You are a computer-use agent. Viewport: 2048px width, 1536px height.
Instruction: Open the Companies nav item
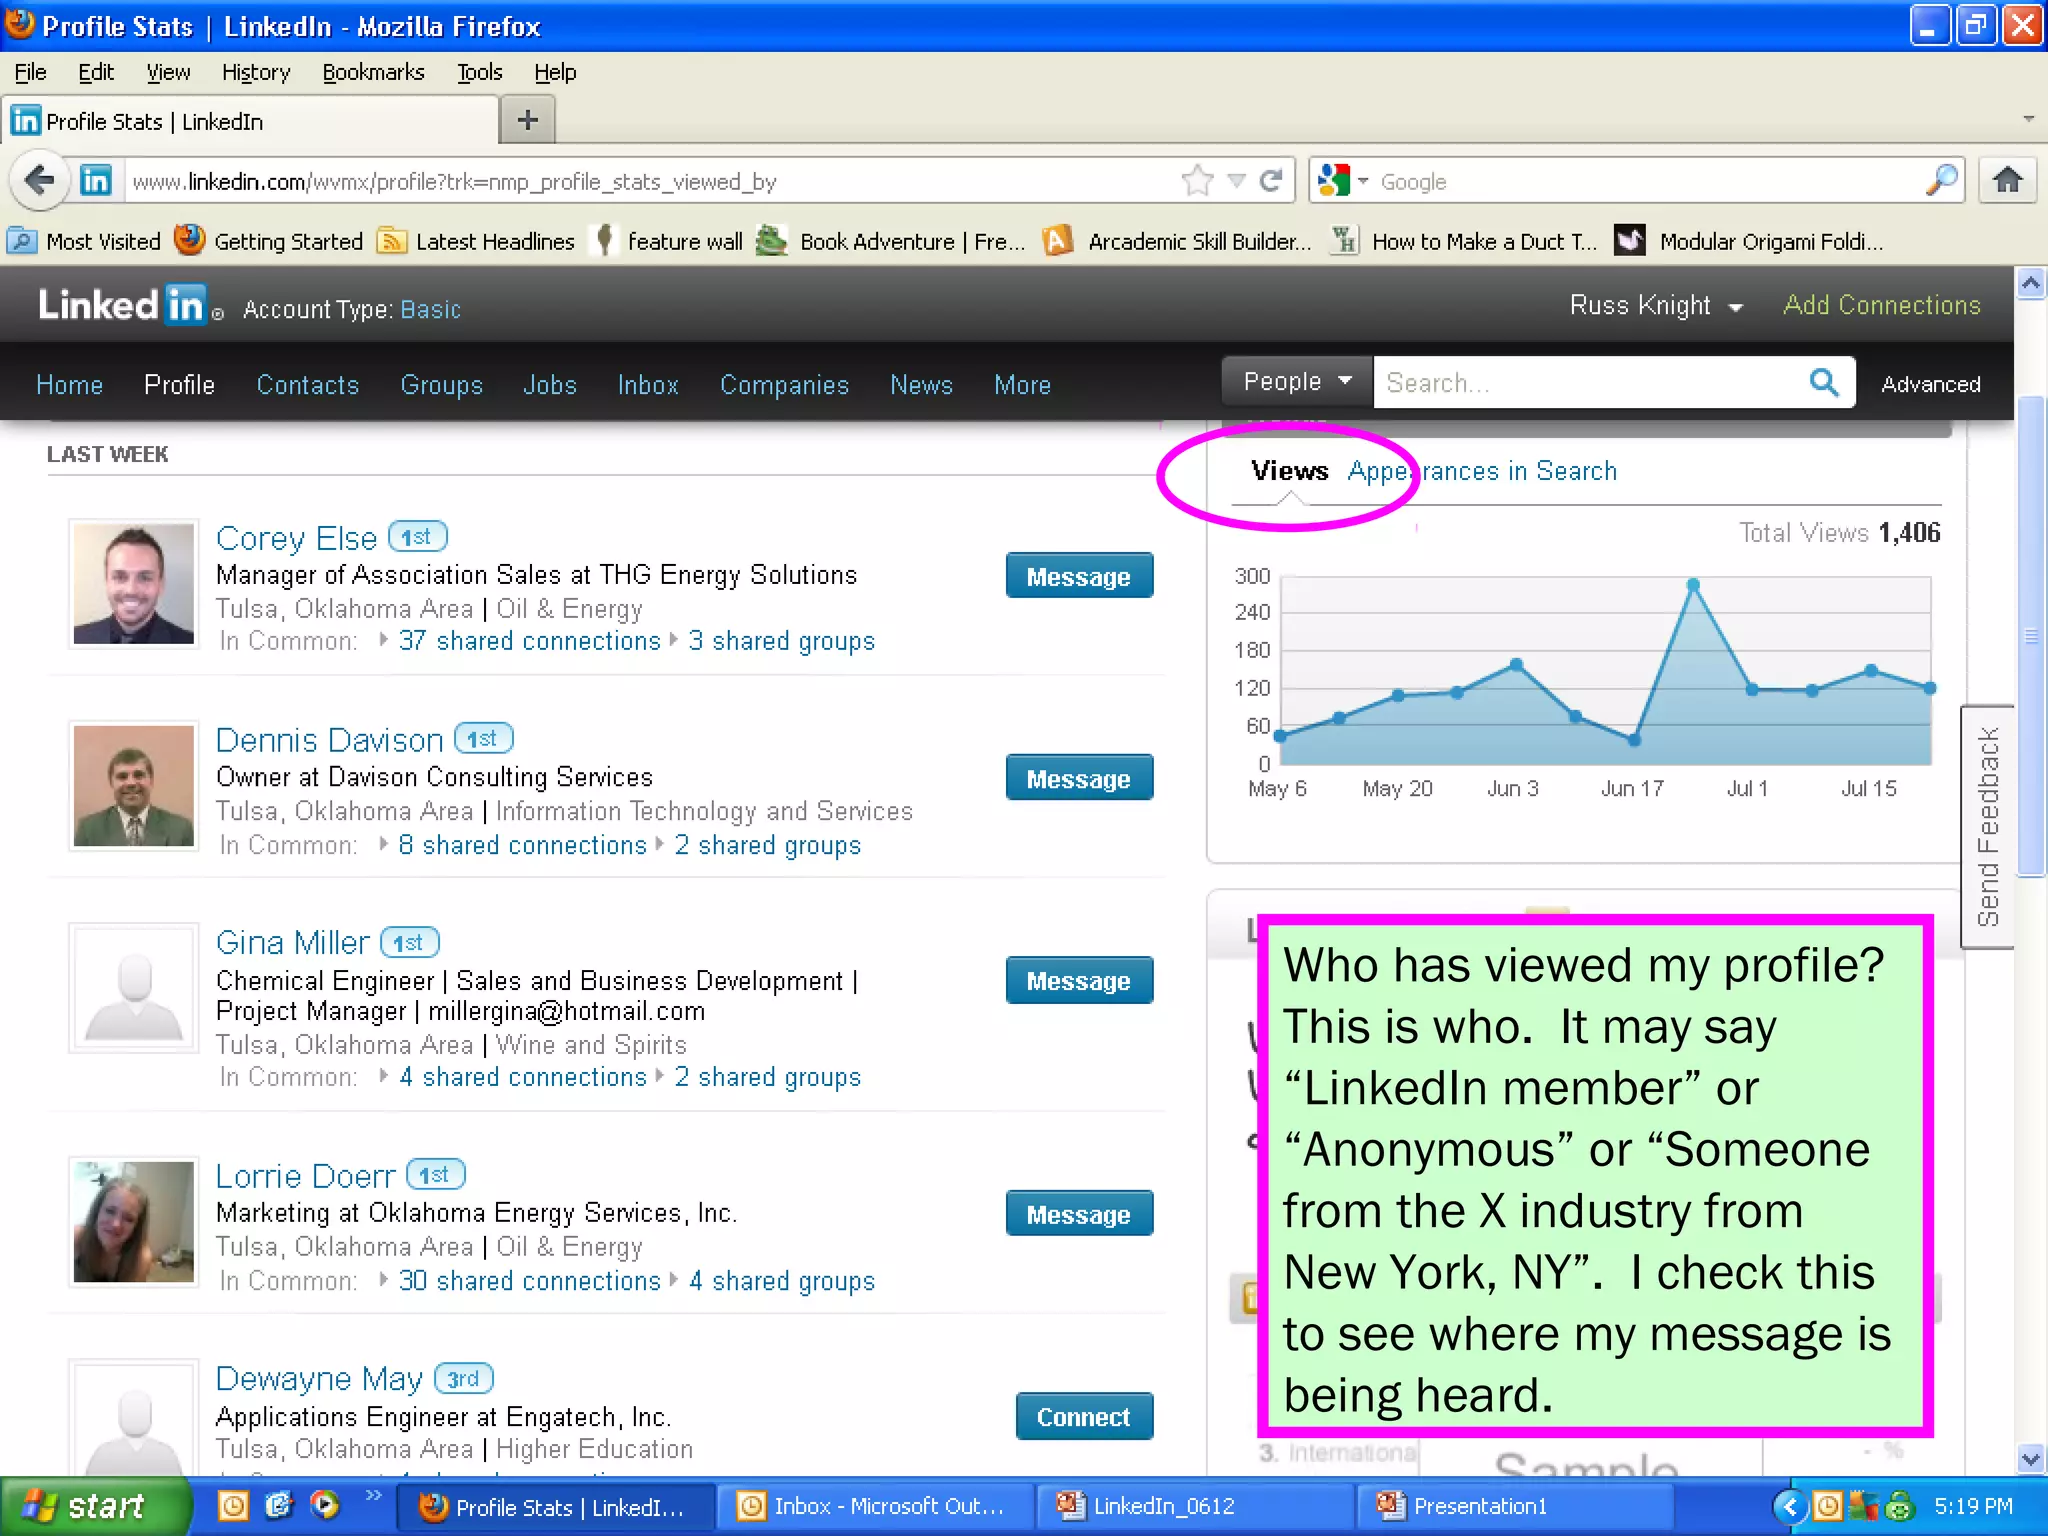[x=785, y=385]
